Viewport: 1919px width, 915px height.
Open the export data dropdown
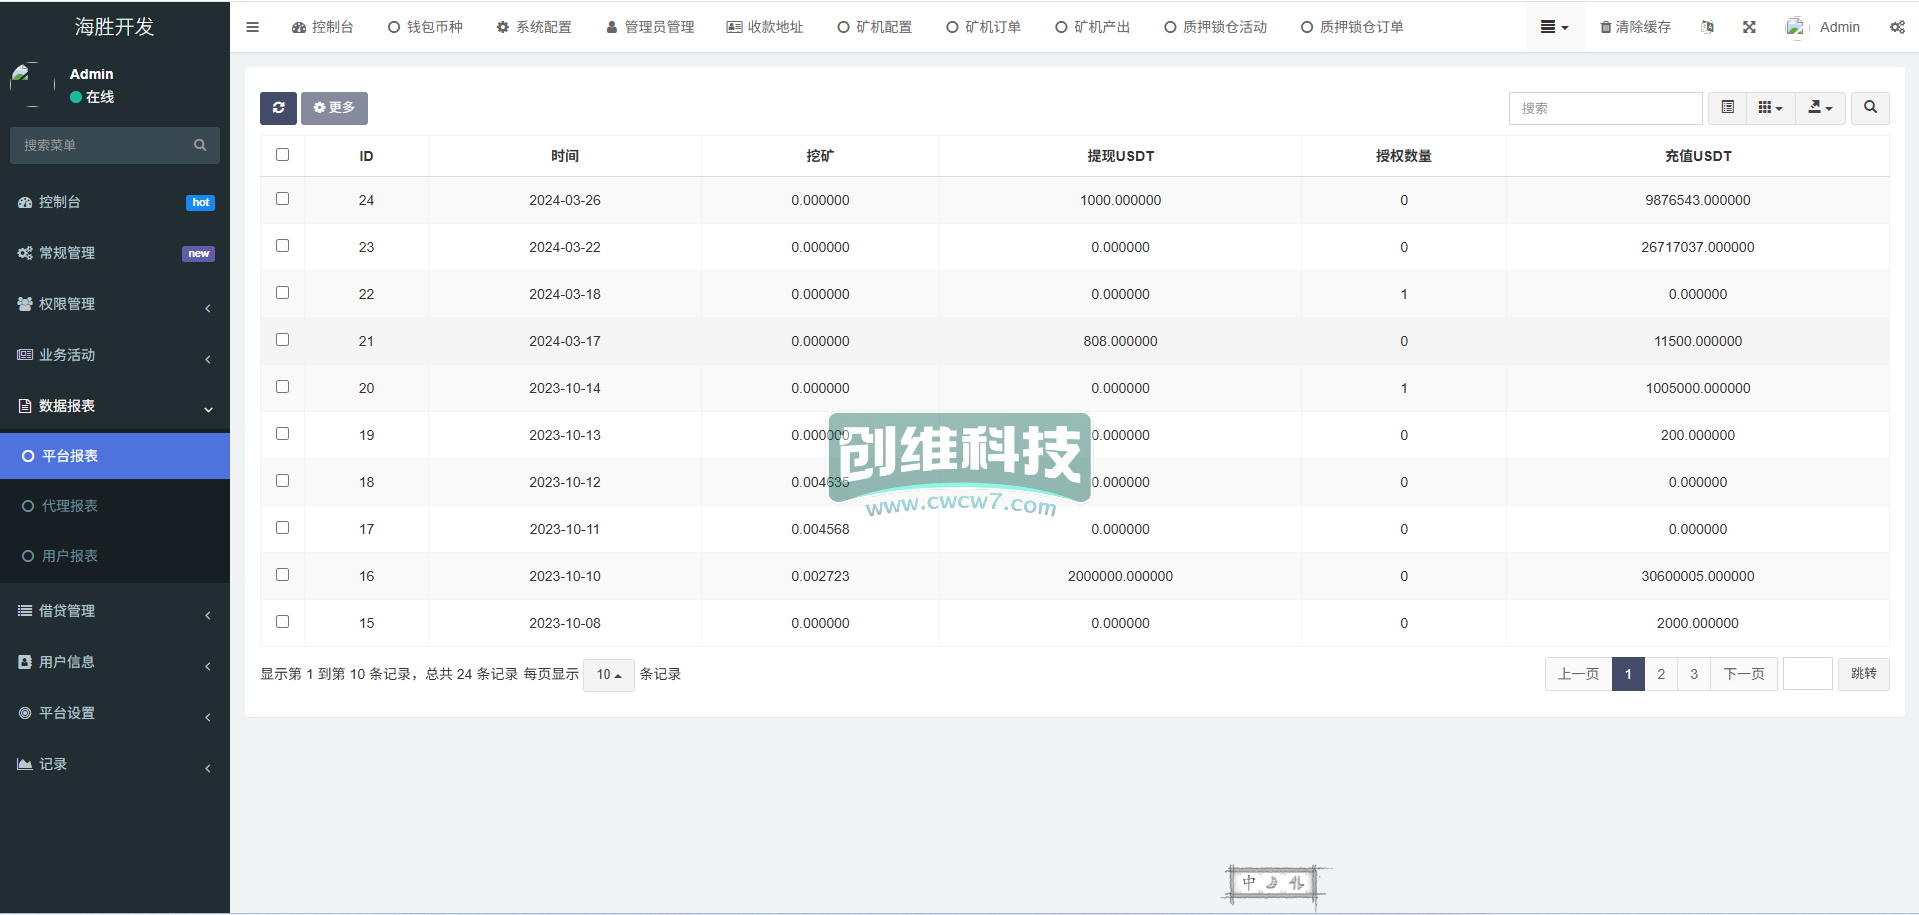tap(1820, 108)
